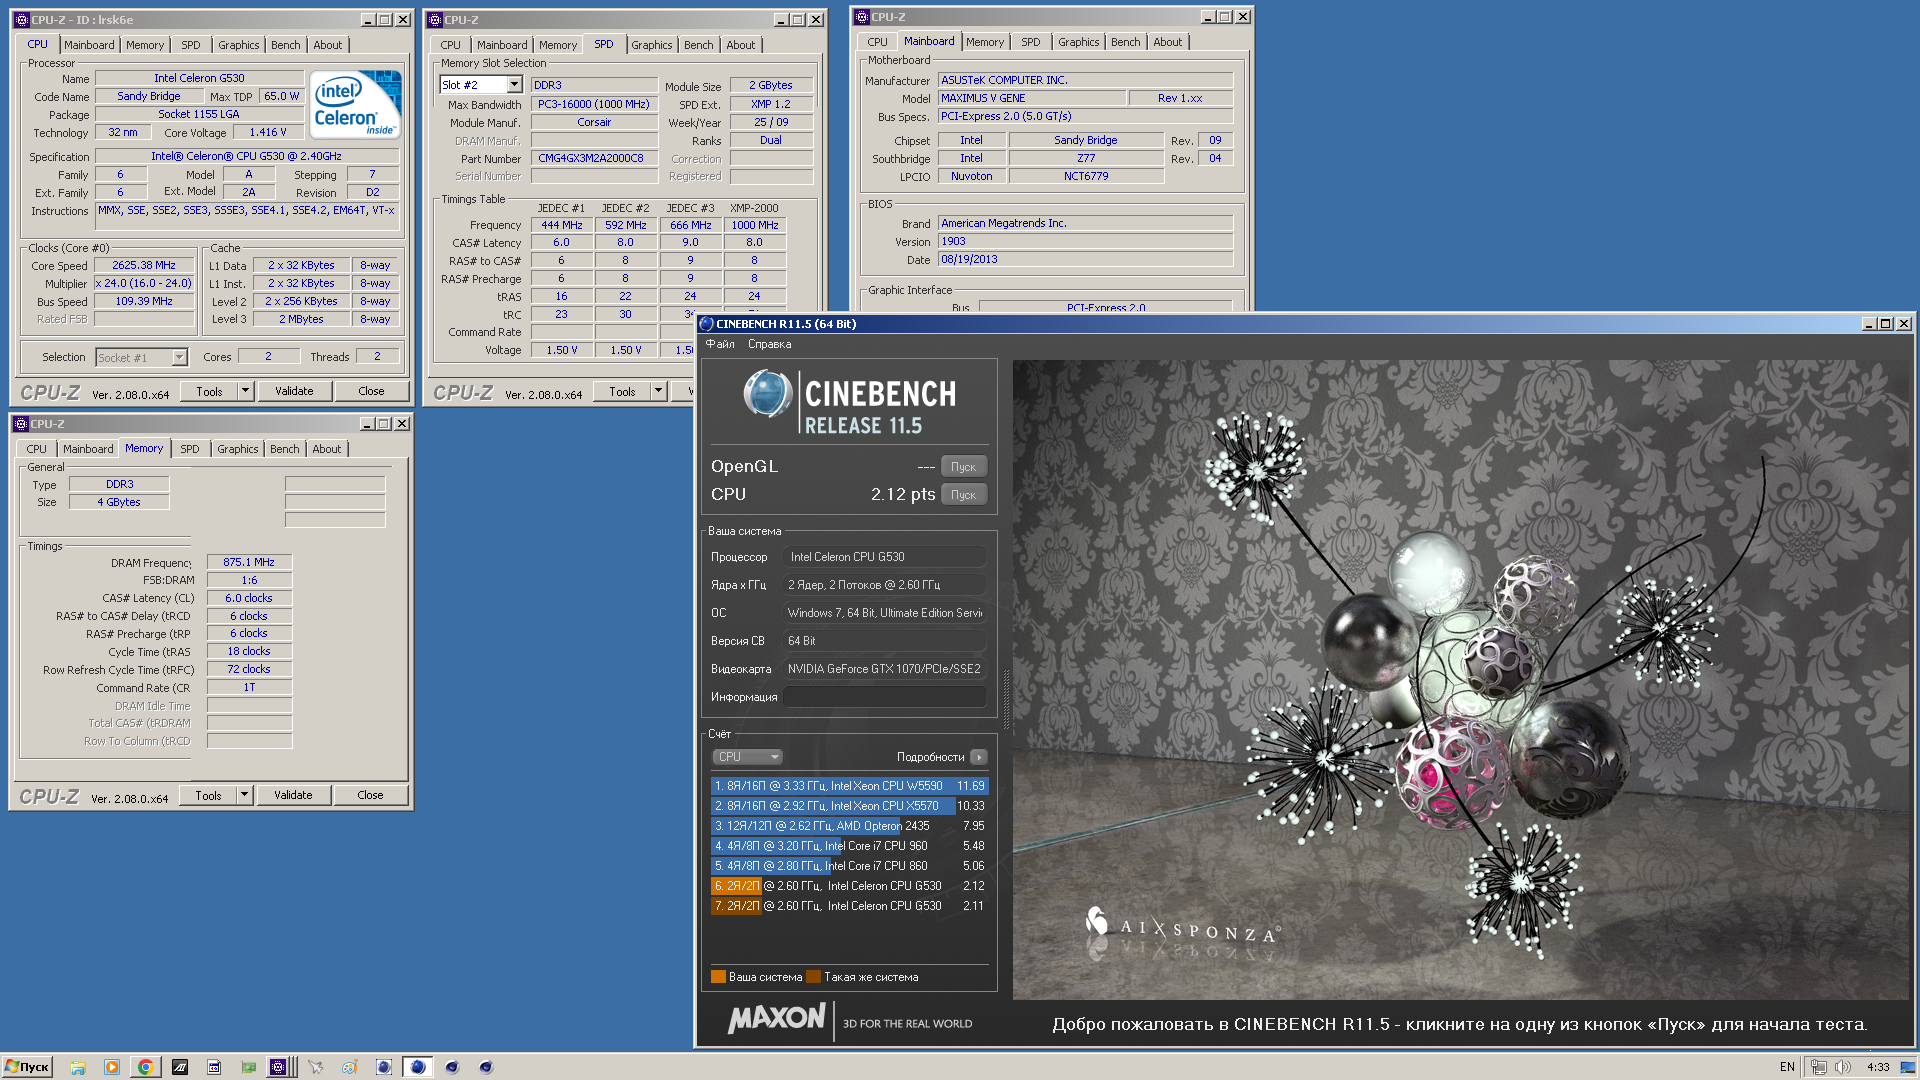Open the Файл menu in Cinebench
Viewport: 1920px width, 1080px height.
[720, 344]
